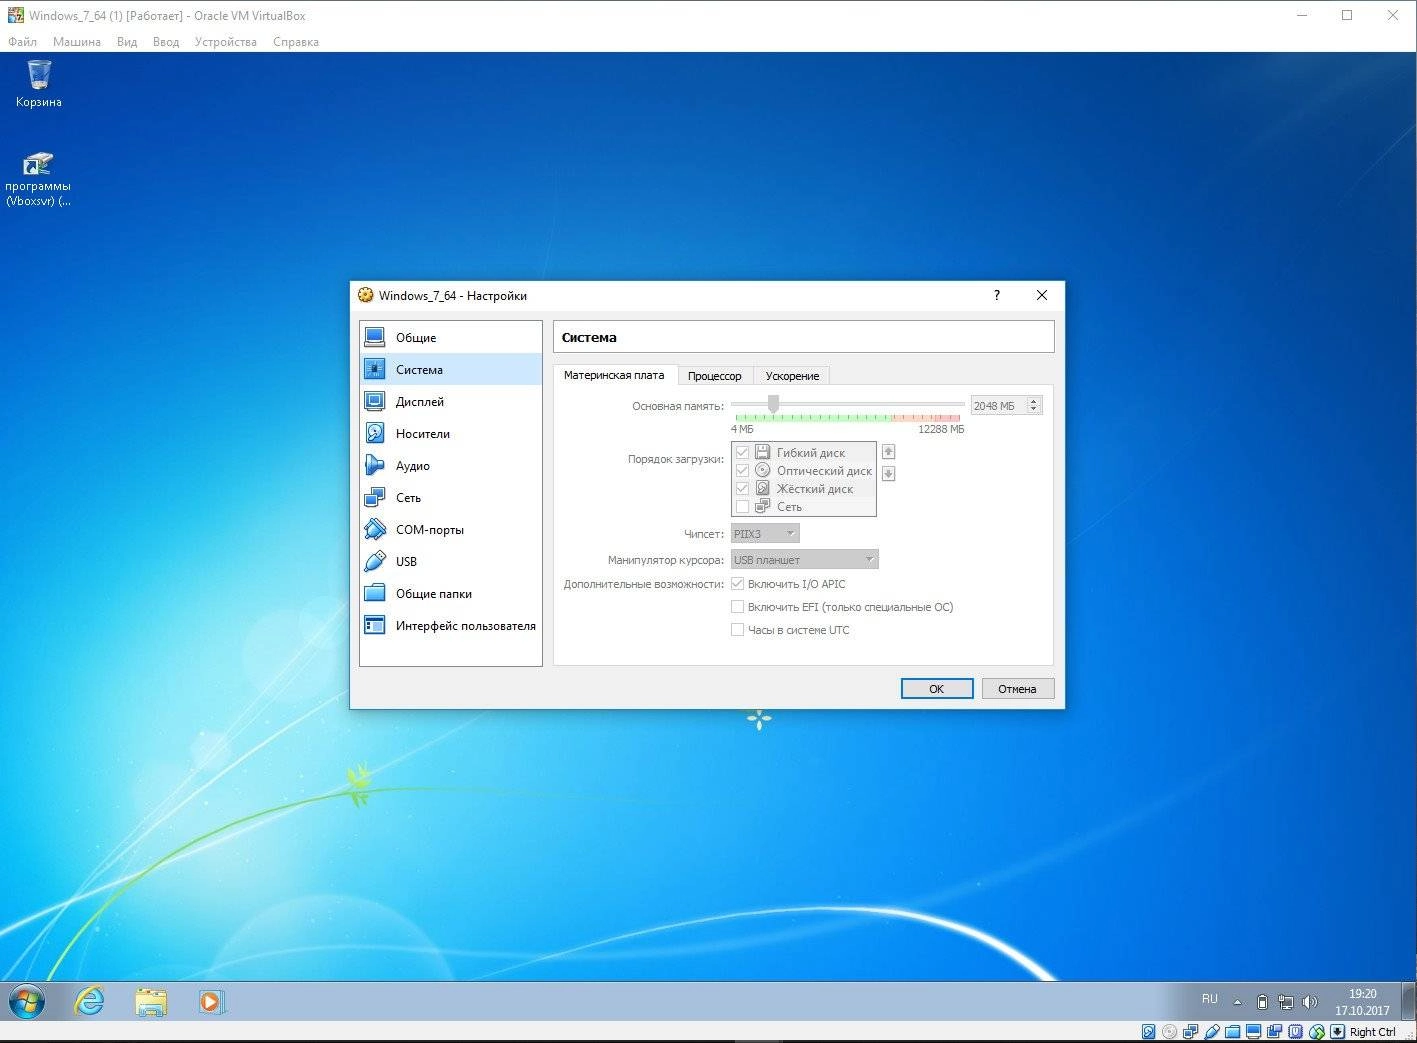Open the Ввод menu
The image size is (1417, 1043).
[166, 42]
